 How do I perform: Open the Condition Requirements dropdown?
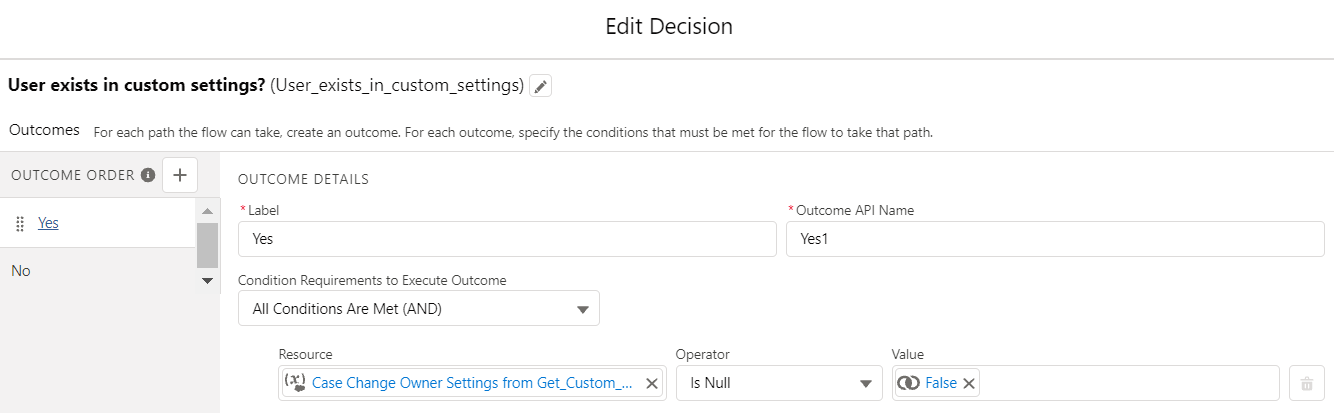(418, 309)
